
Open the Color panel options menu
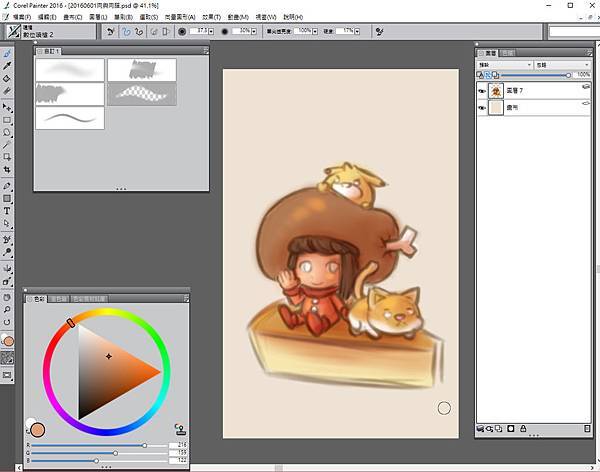tap(186, 299)
